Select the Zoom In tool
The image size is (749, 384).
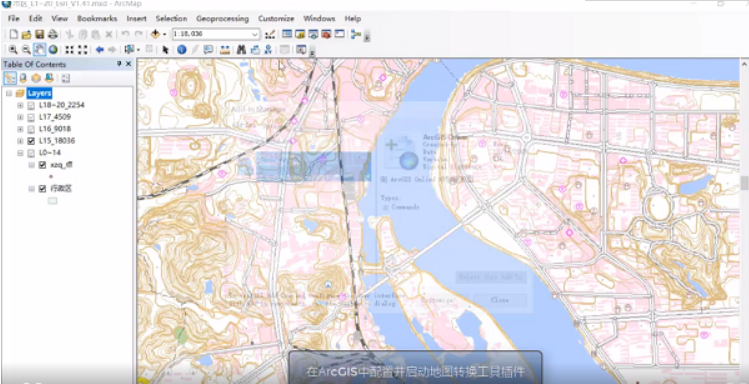[13, 49]
